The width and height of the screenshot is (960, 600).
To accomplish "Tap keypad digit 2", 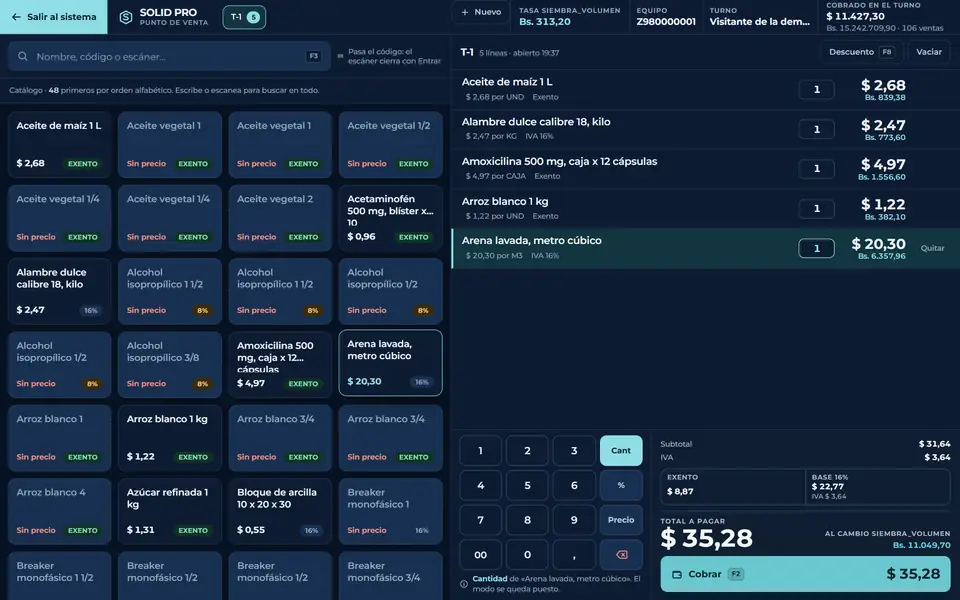I will click(x=527, y=451).
